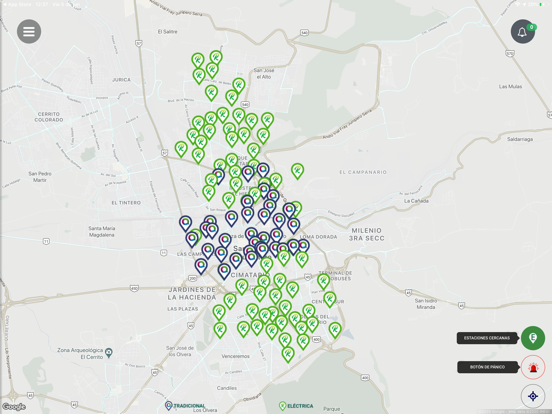This screenshot has height=414, width=552.
Task: Center map on my location
Action: [533, 396]
